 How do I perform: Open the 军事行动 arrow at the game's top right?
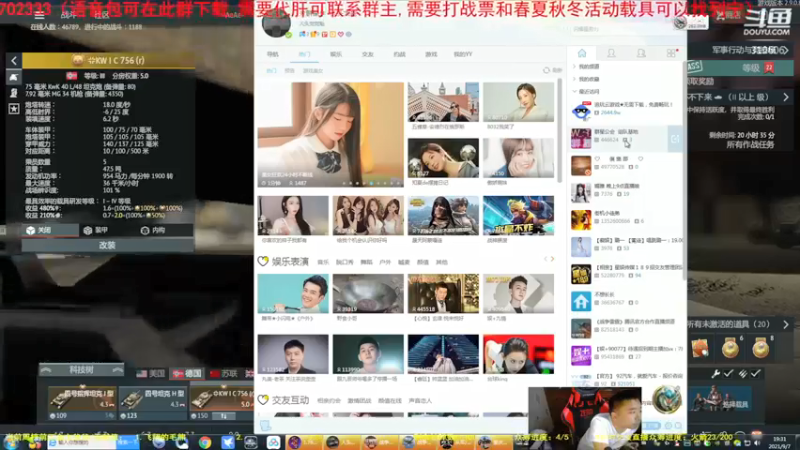(x=785, y=50)
